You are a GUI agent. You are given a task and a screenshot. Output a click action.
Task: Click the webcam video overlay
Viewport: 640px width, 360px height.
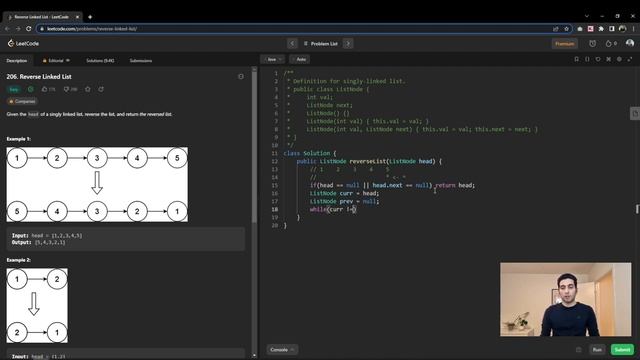(x=566, y=300)
